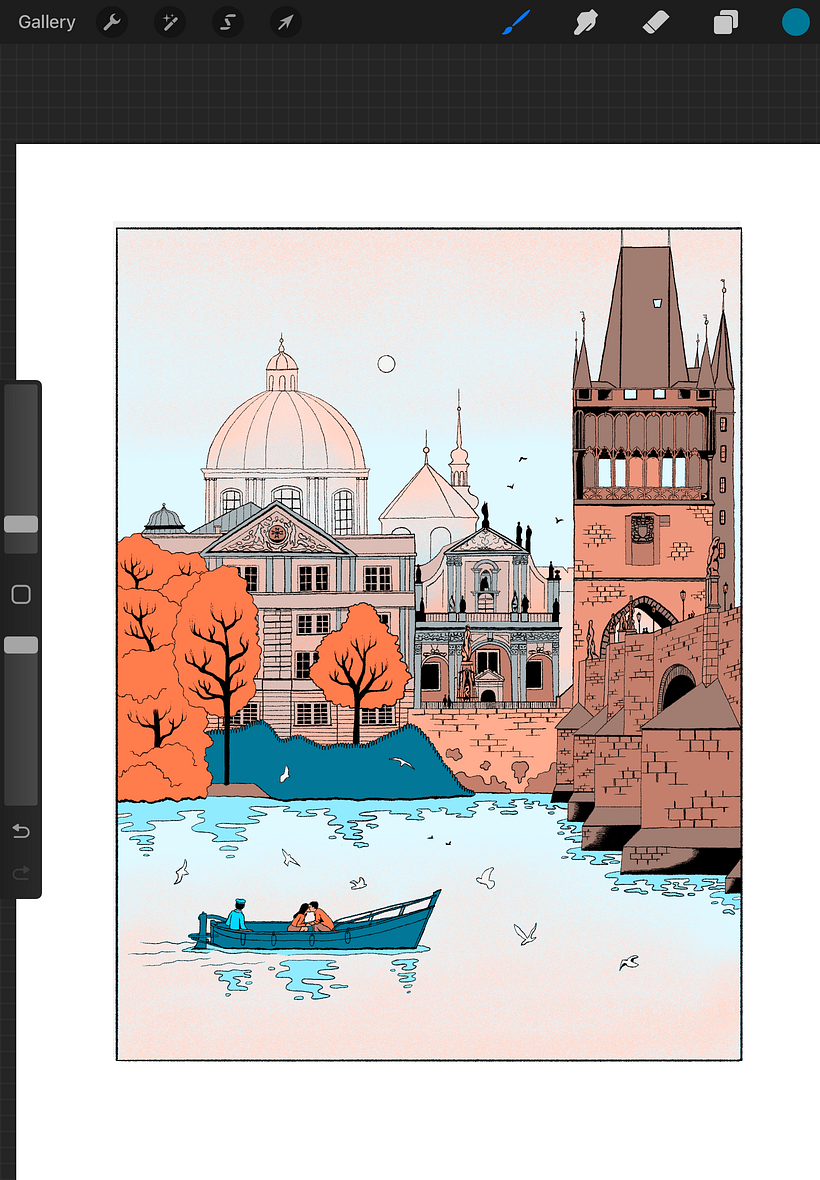This screenshot has width=820, height=1180.
Task: Click the brush opacity slider handle
Action: (21, 645)
